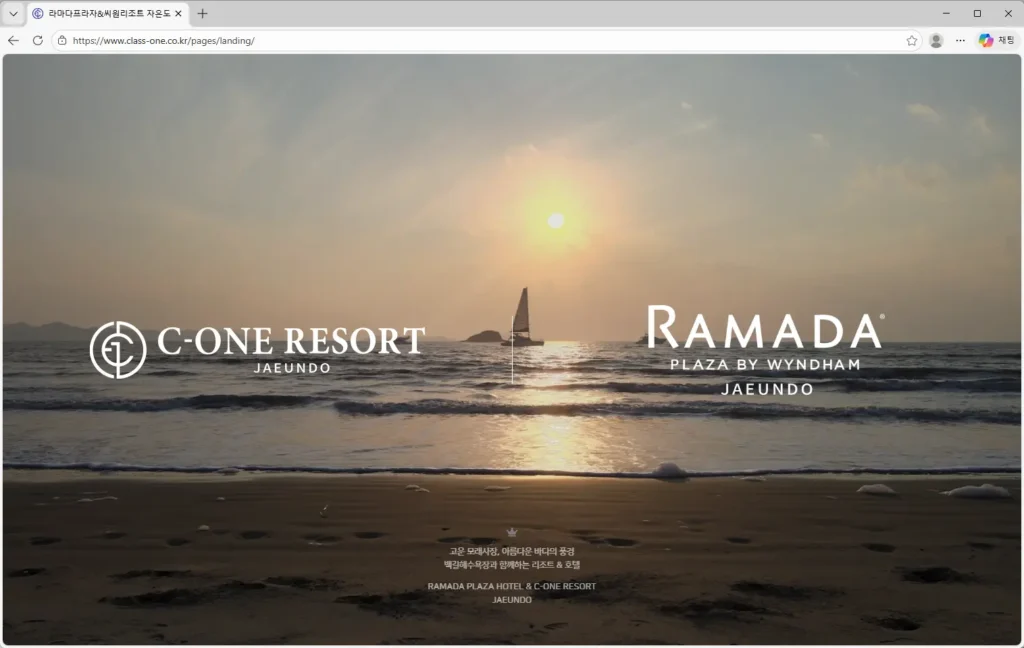Viewport: 1024px width, 648px height.
Task: Close the 라마다프라자&씨원리조트 tab
Action: pyautogui.click(x=178, y=14)
